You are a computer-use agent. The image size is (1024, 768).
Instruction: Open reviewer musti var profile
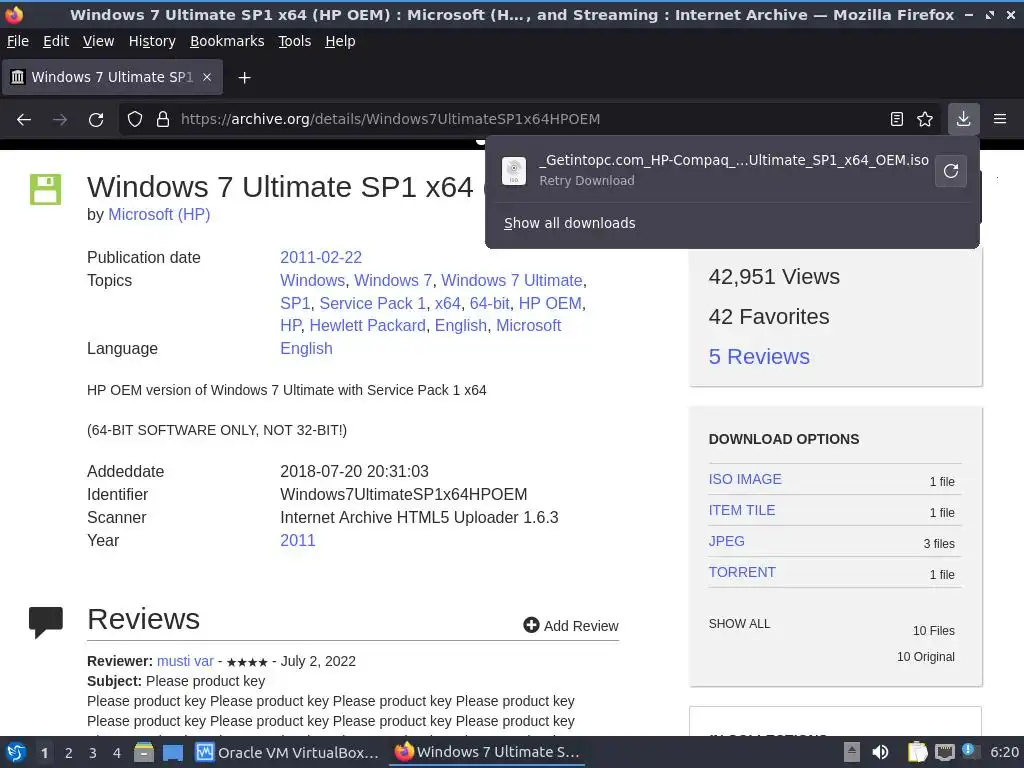[x=185, y=661]
